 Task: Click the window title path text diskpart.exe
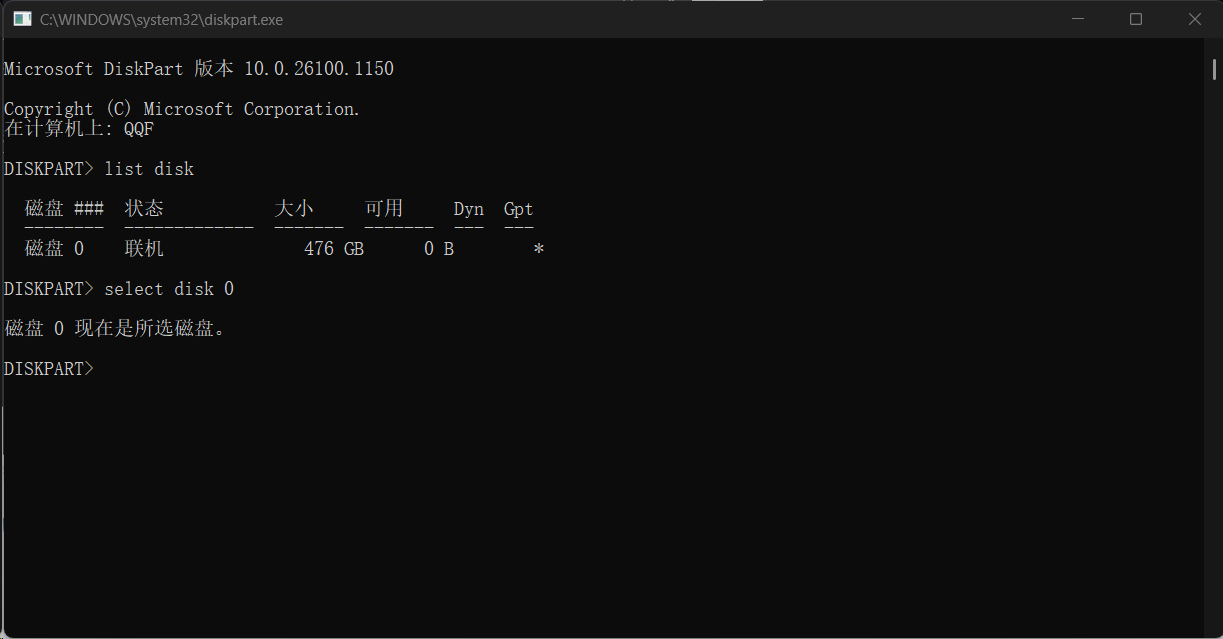click(161, 19)
